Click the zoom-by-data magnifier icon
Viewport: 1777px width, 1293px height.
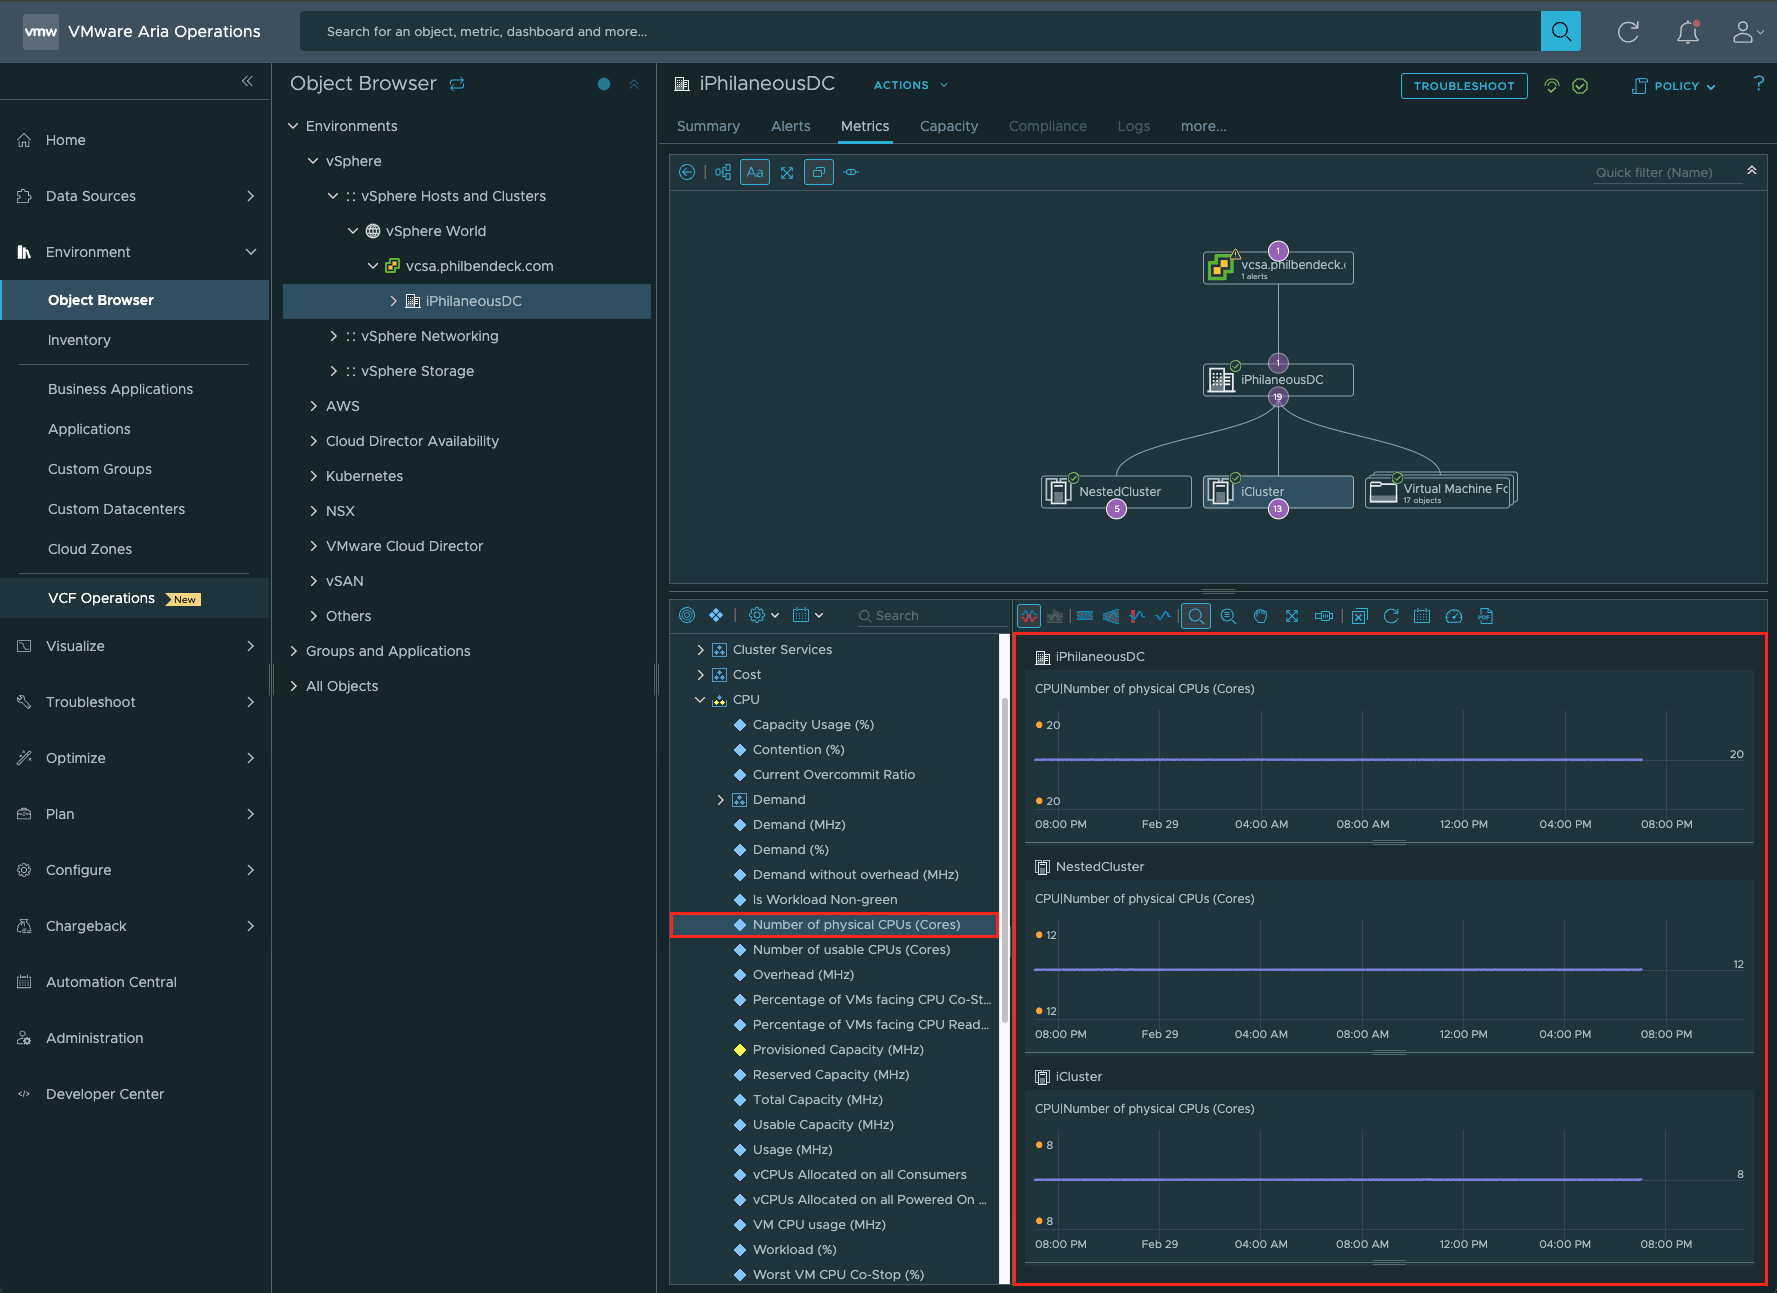click(x=1229, y=616)
